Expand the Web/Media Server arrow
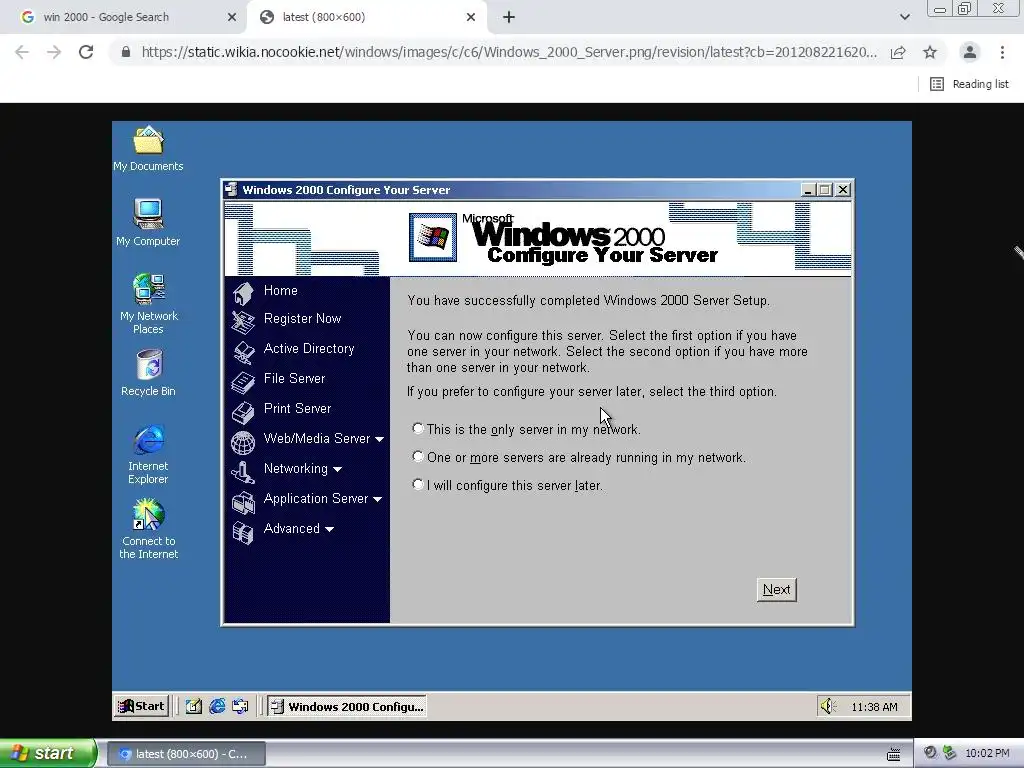The height and width of the screenshot is (768, 1024). coord(379,440)
